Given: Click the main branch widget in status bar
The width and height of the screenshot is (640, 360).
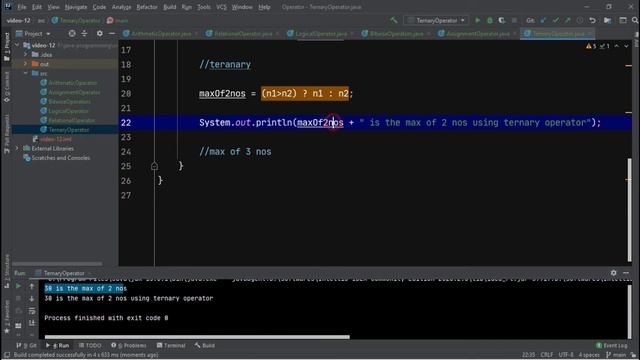Looking at the screenshot, I should (x=616, y=355).
